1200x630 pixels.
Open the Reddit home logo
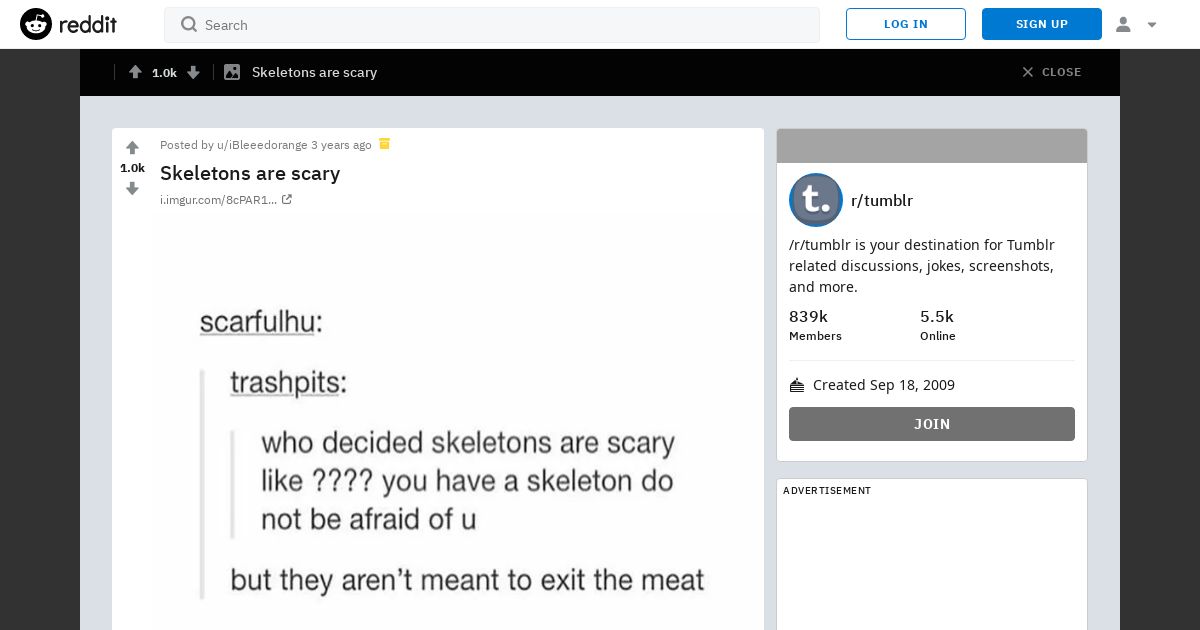click(x=68, y=24)
